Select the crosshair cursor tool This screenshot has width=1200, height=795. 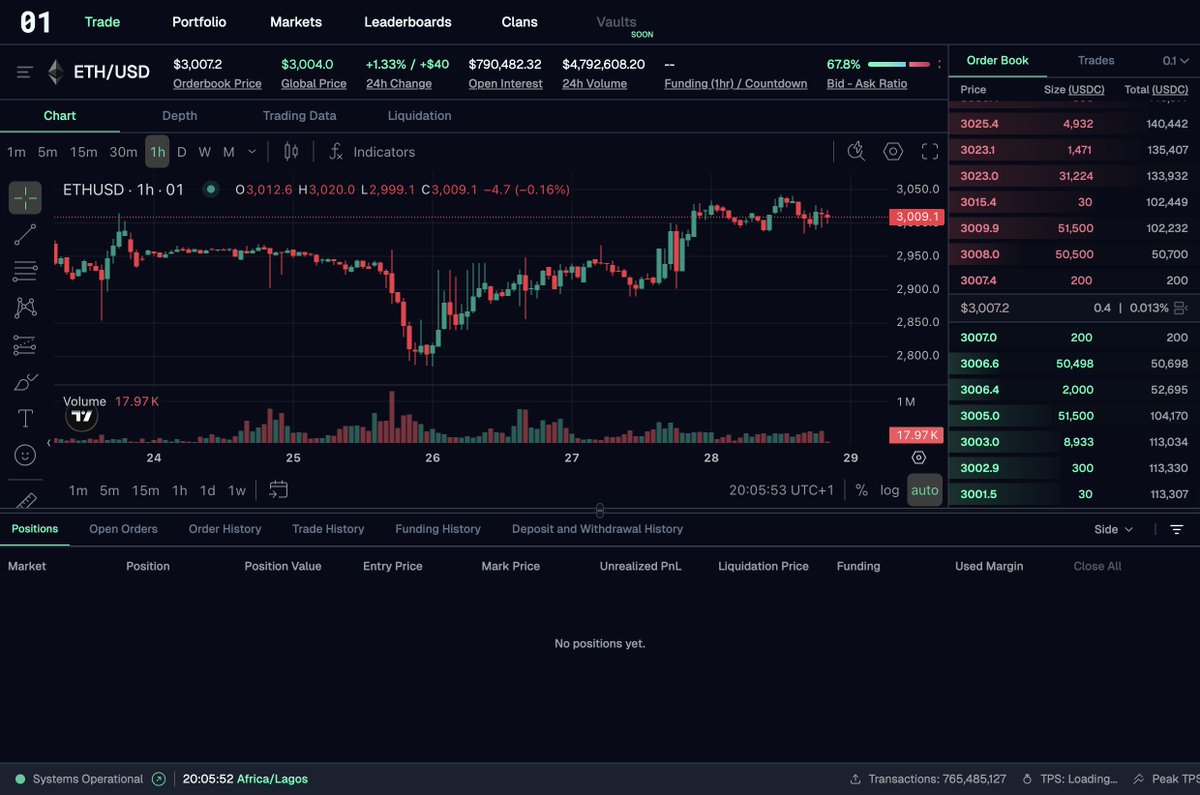point(25,197)
